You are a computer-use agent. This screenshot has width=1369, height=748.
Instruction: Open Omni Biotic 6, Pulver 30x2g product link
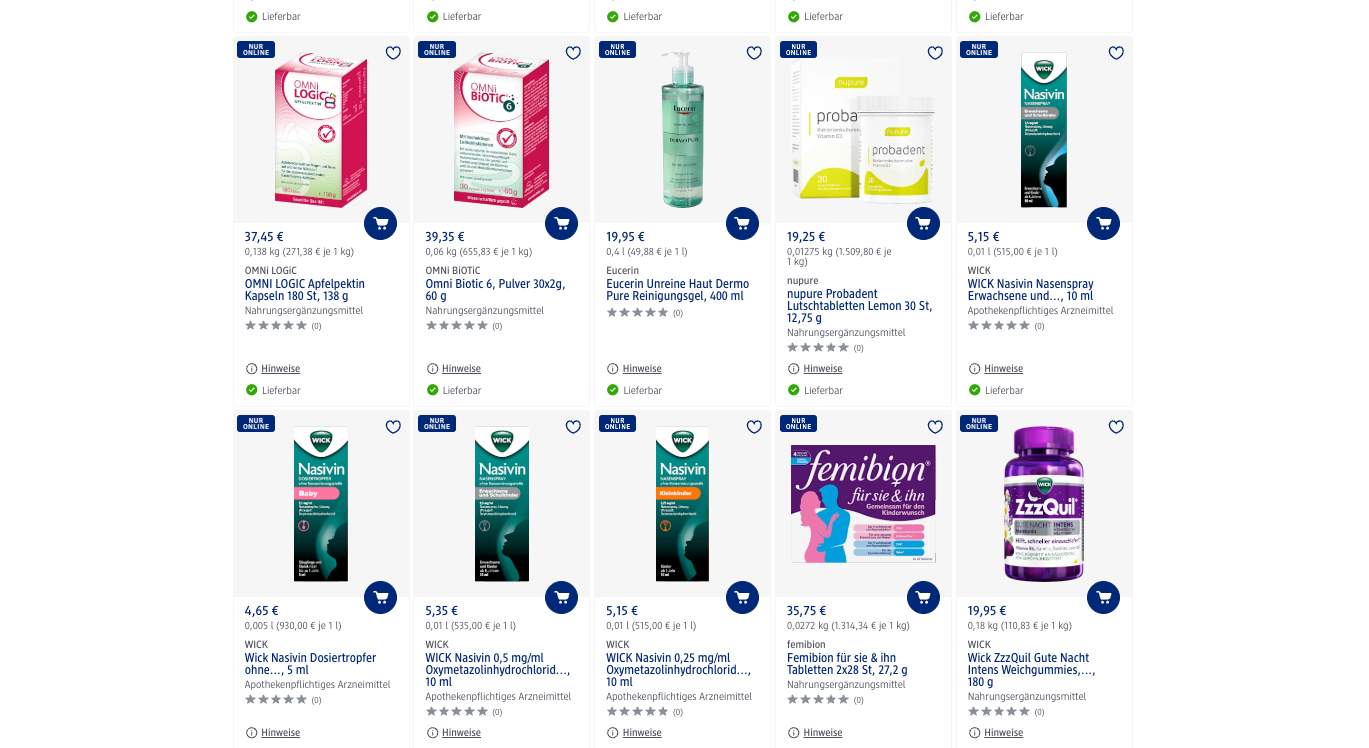tap(495, 290)
